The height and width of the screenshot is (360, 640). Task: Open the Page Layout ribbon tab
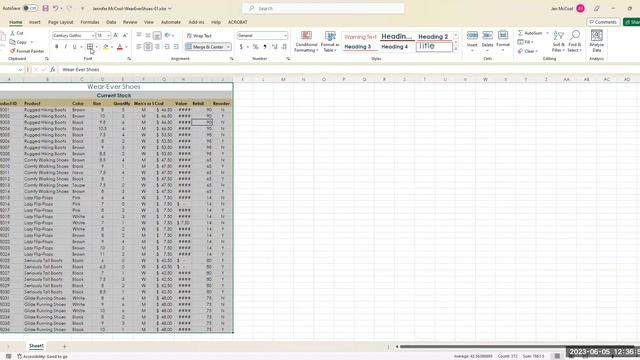pos(60,22)
